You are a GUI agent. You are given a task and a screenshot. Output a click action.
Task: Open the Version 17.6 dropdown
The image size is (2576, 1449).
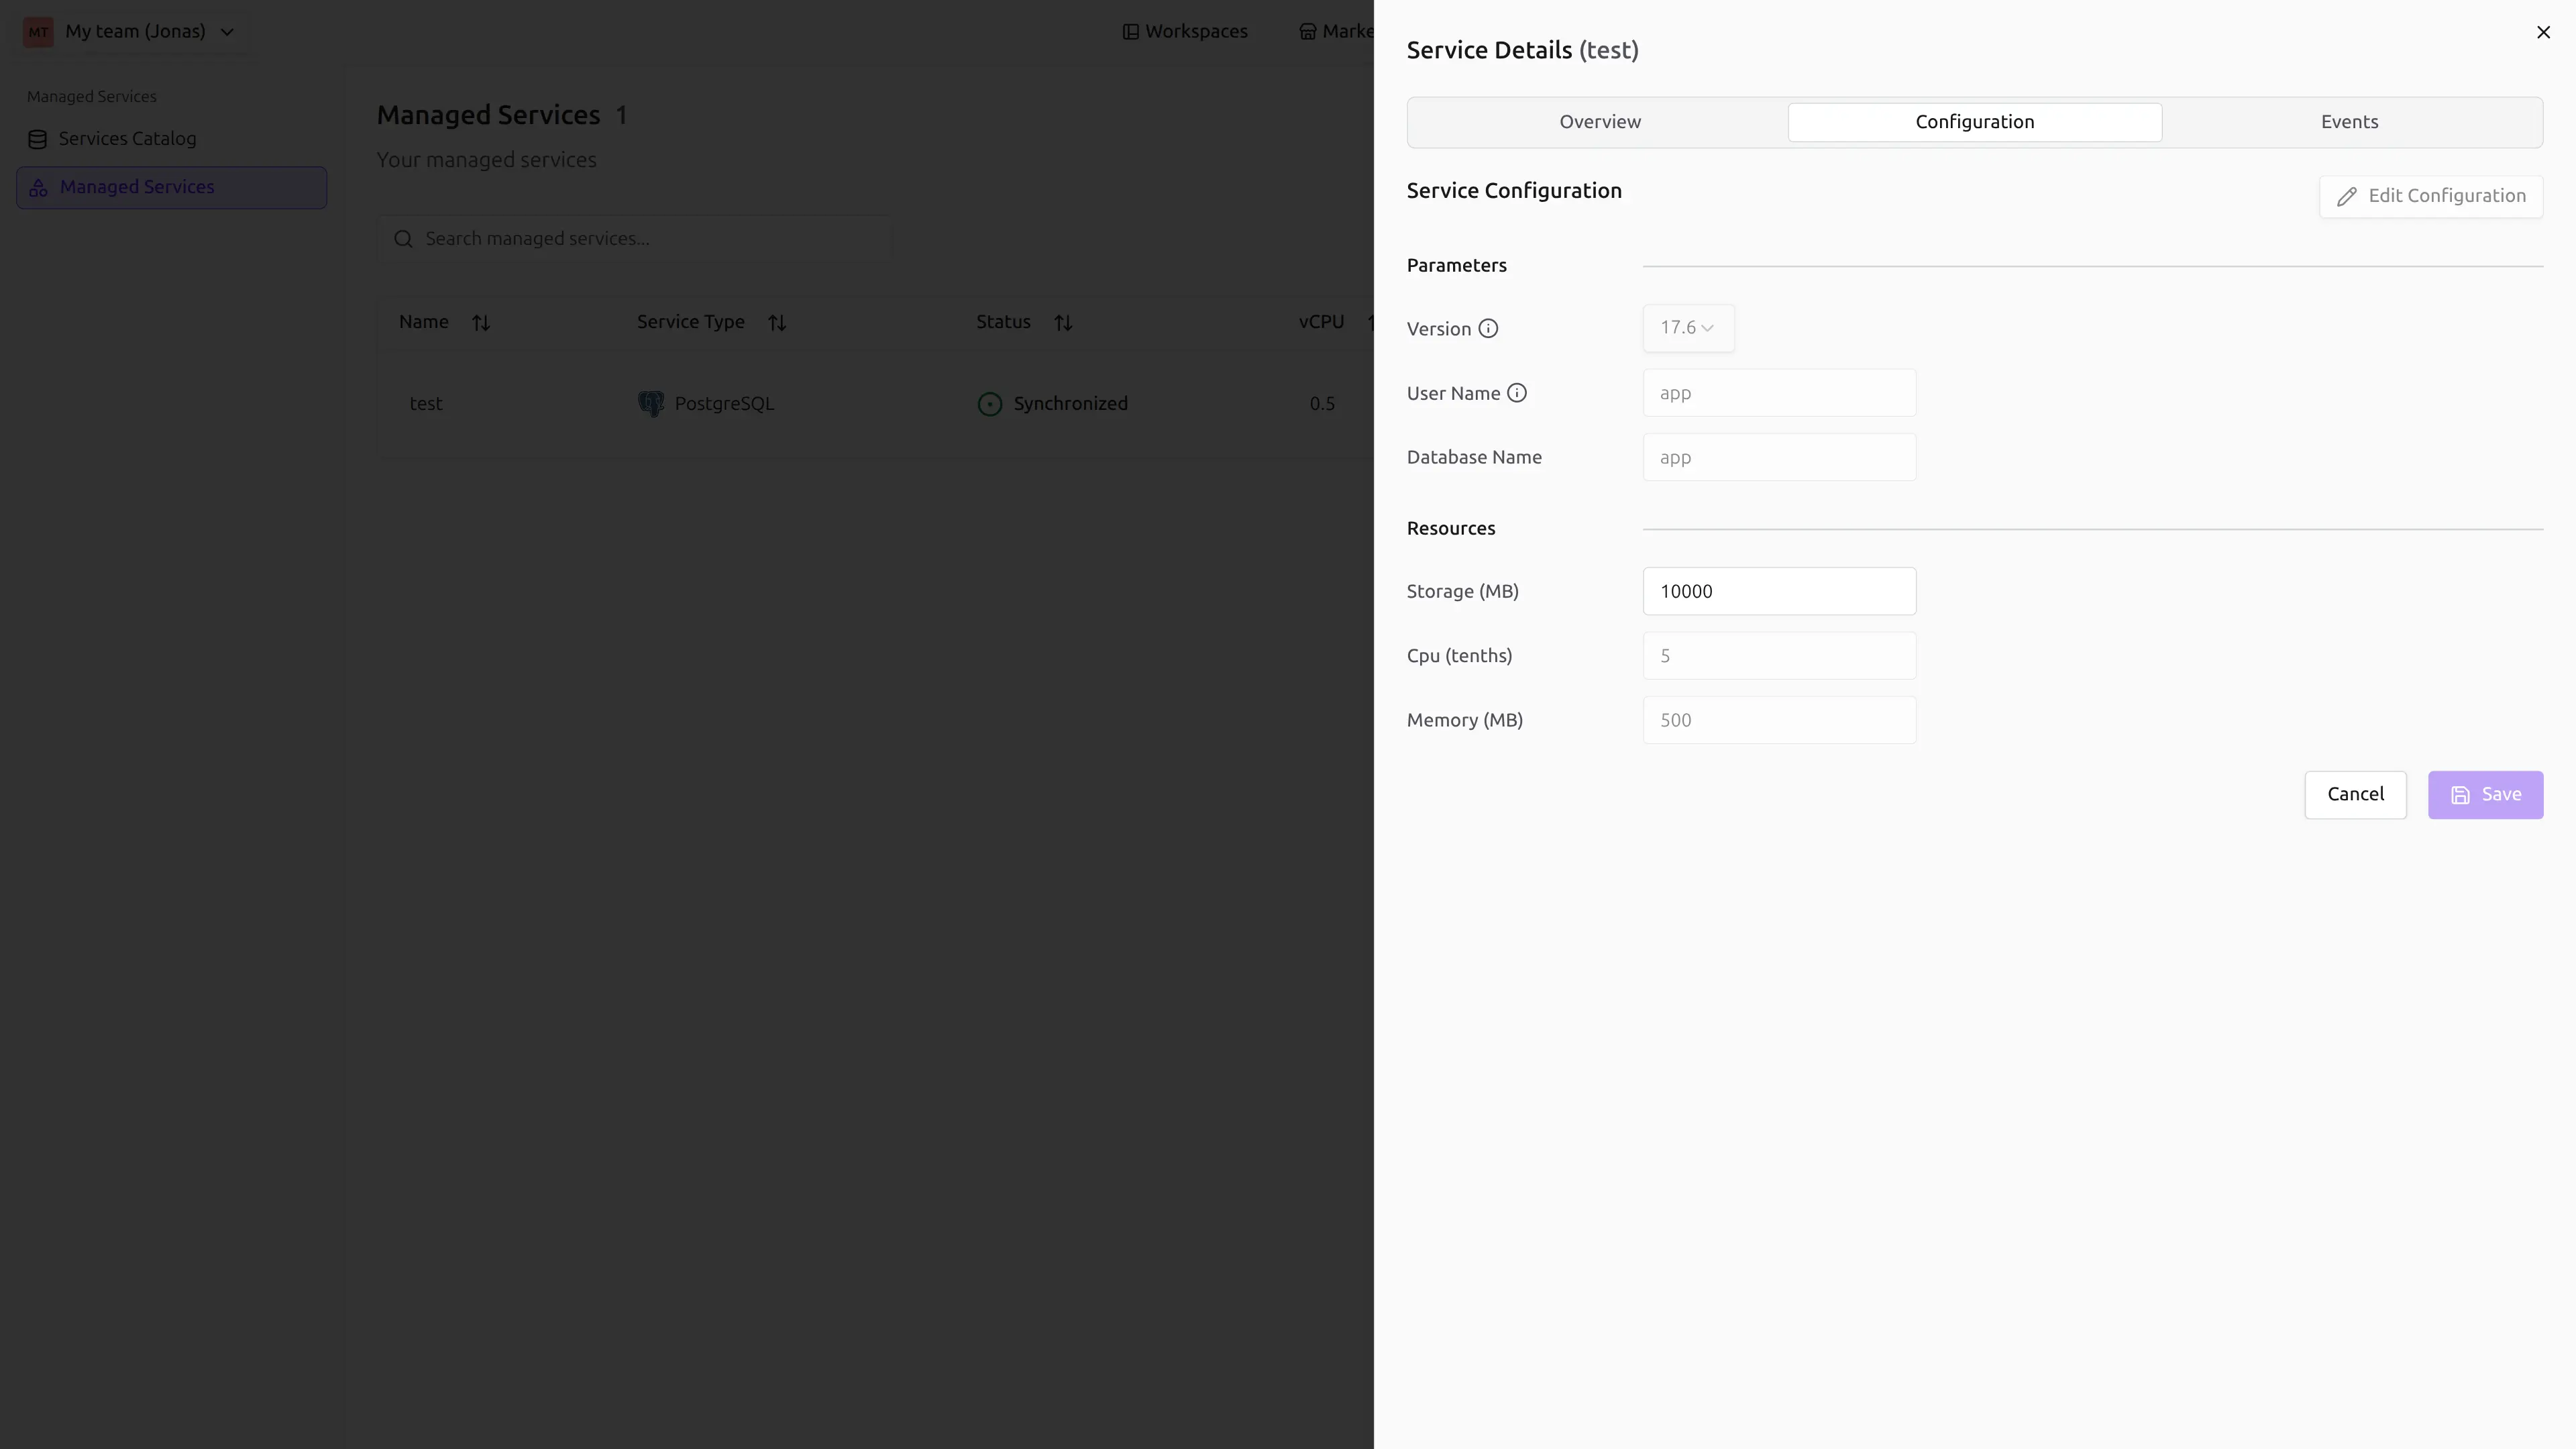pos(1687,328)
